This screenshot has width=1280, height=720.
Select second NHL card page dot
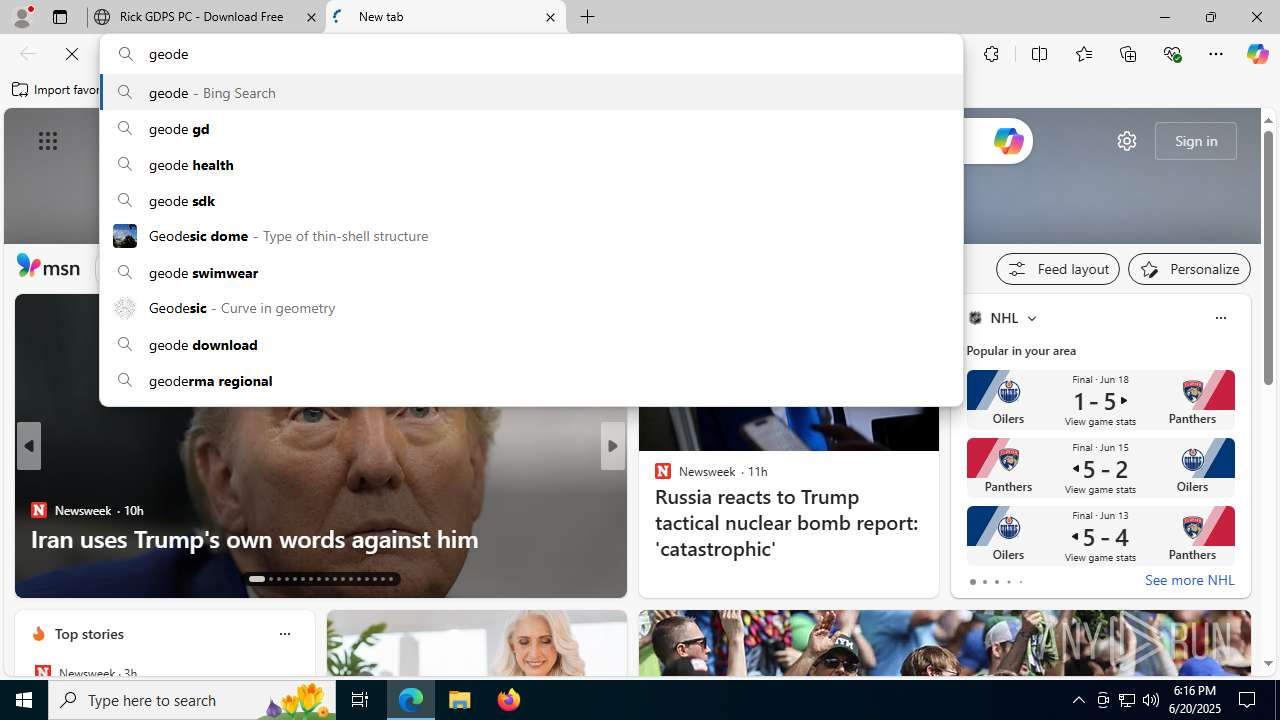pos(984,582)
